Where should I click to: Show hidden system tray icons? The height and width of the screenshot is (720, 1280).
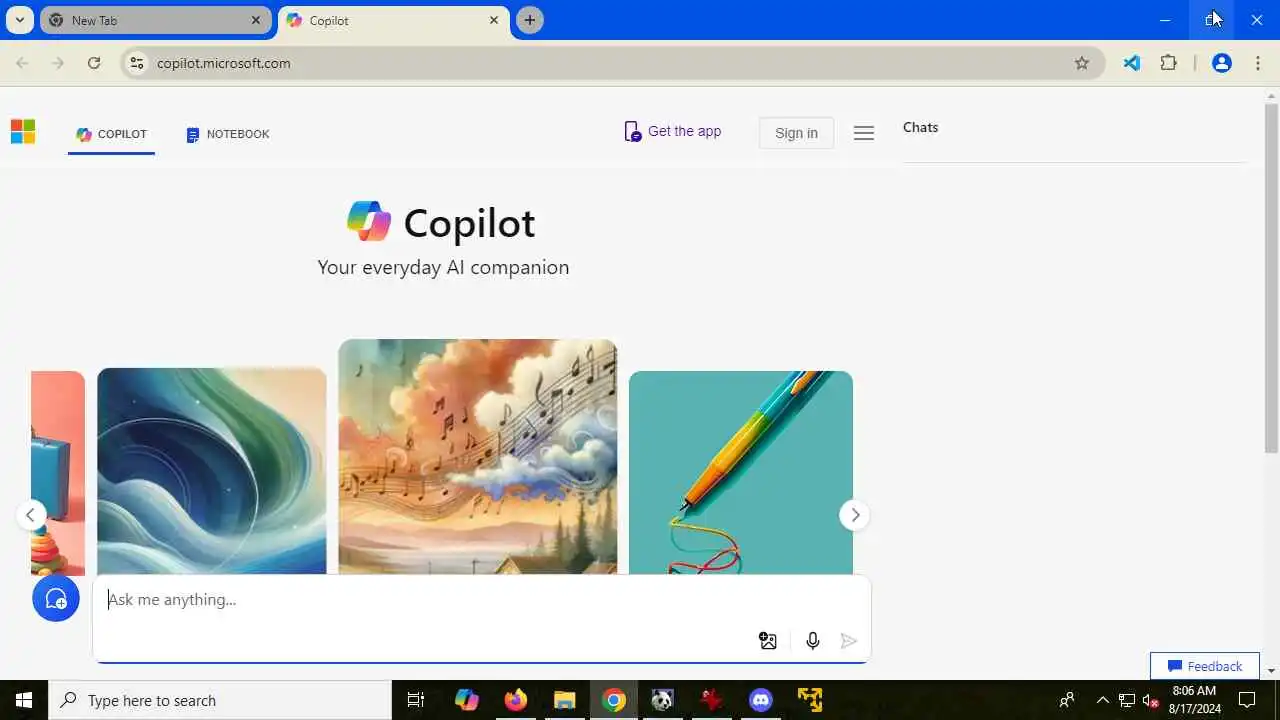point(1102,700)
